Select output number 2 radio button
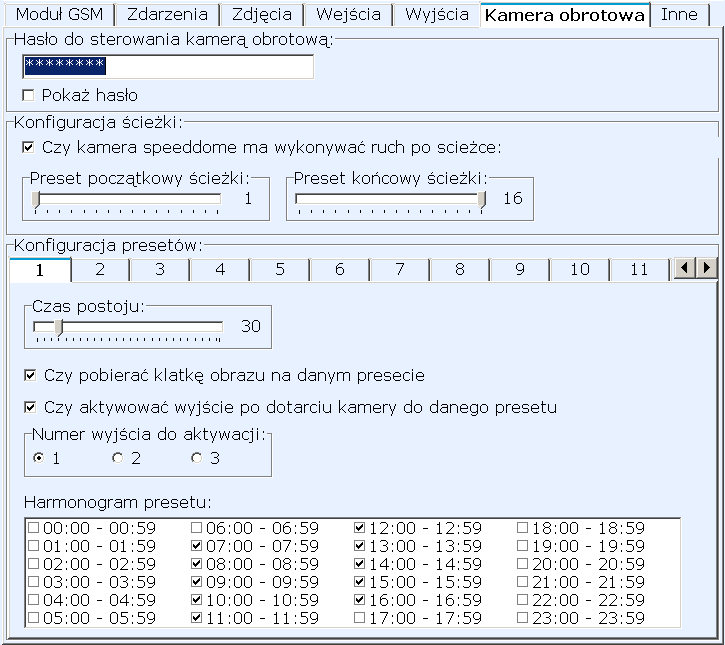The image size is (725, 645). [x=118, y=458]
